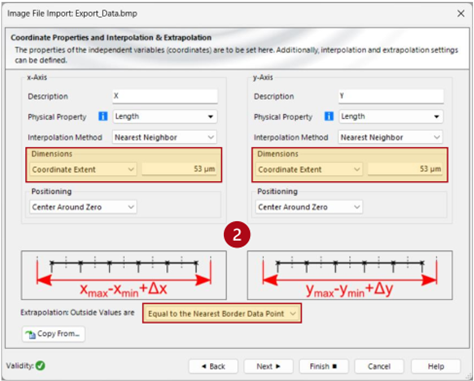The height and width of the screenshot is (381, 474).
Task: Click the green Validity checkmark icon
Action: click(40, 366)
